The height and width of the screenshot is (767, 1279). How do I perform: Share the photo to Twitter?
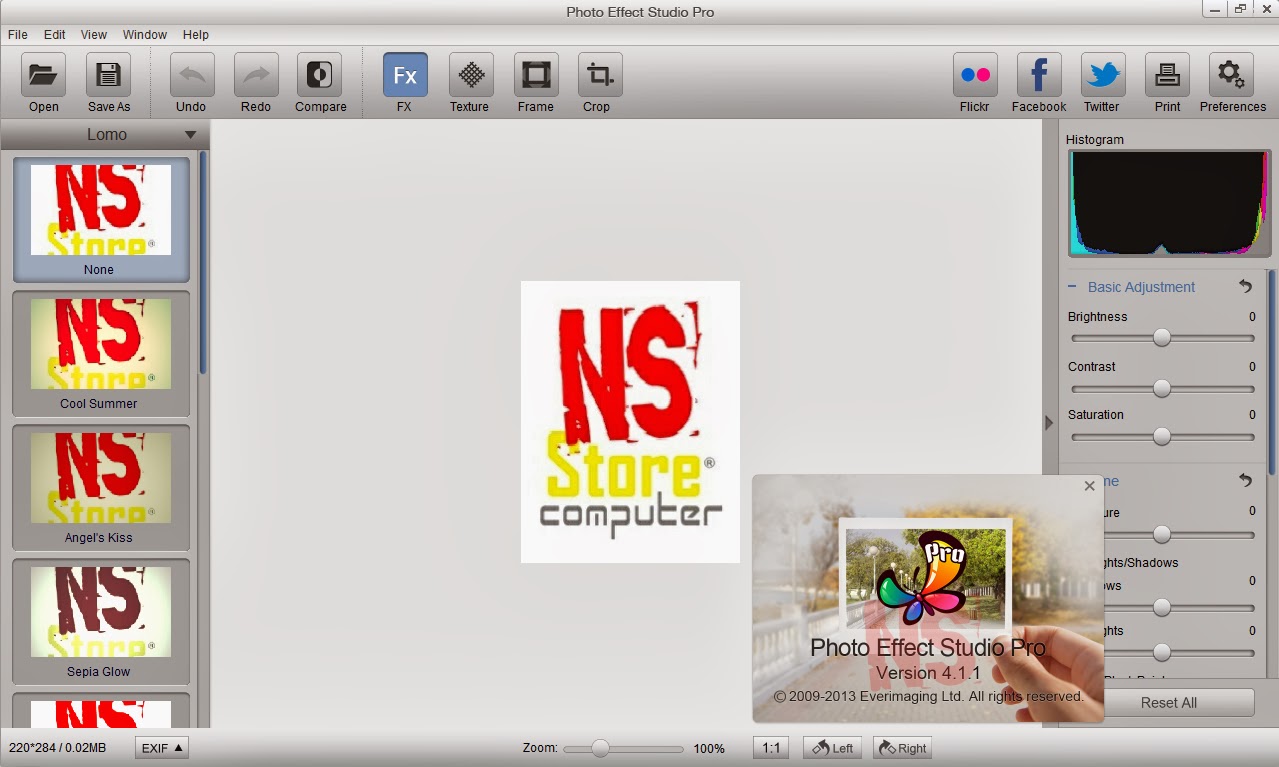click(x=1103, y=75)
